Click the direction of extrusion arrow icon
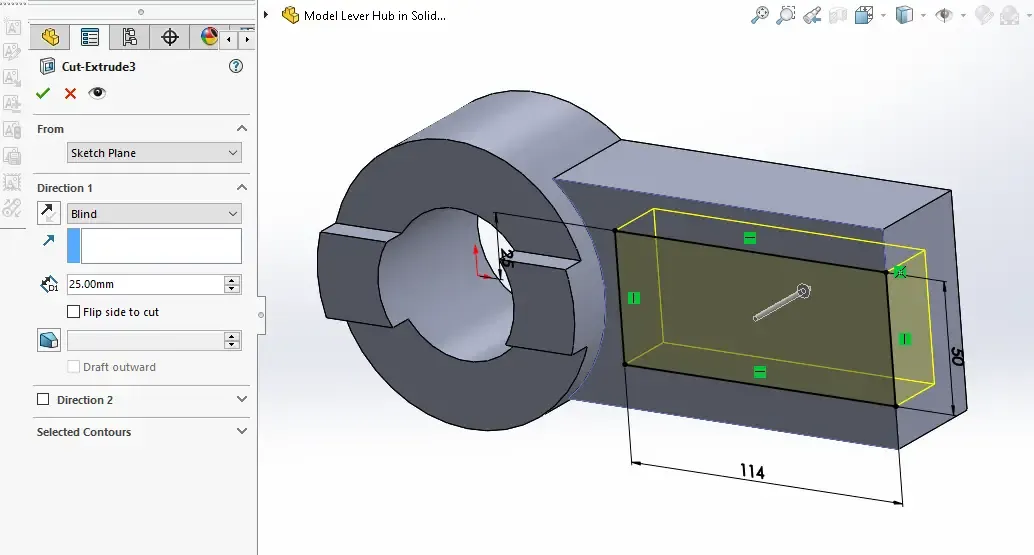 tap(49, 241)
